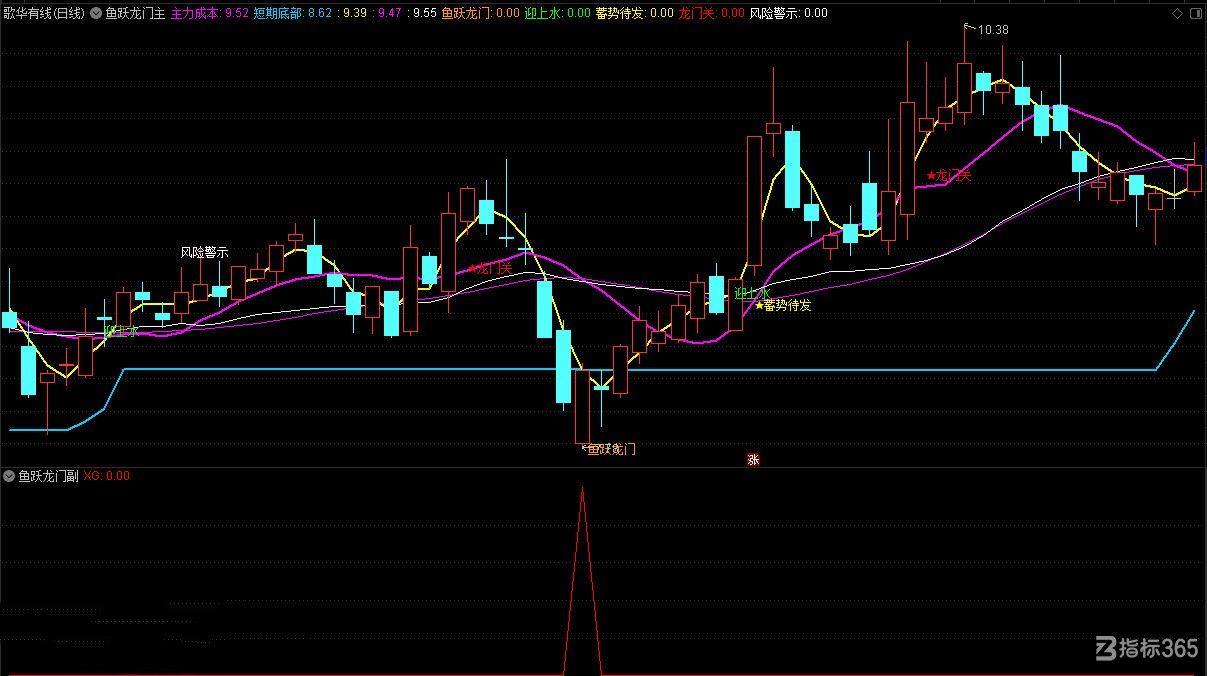This screenshot has width=1207, height=676.
Task: Expand the 鱼跃龙门副 indicator dropdown arrow
Action: pyautogui.click(x=10, y=476)
